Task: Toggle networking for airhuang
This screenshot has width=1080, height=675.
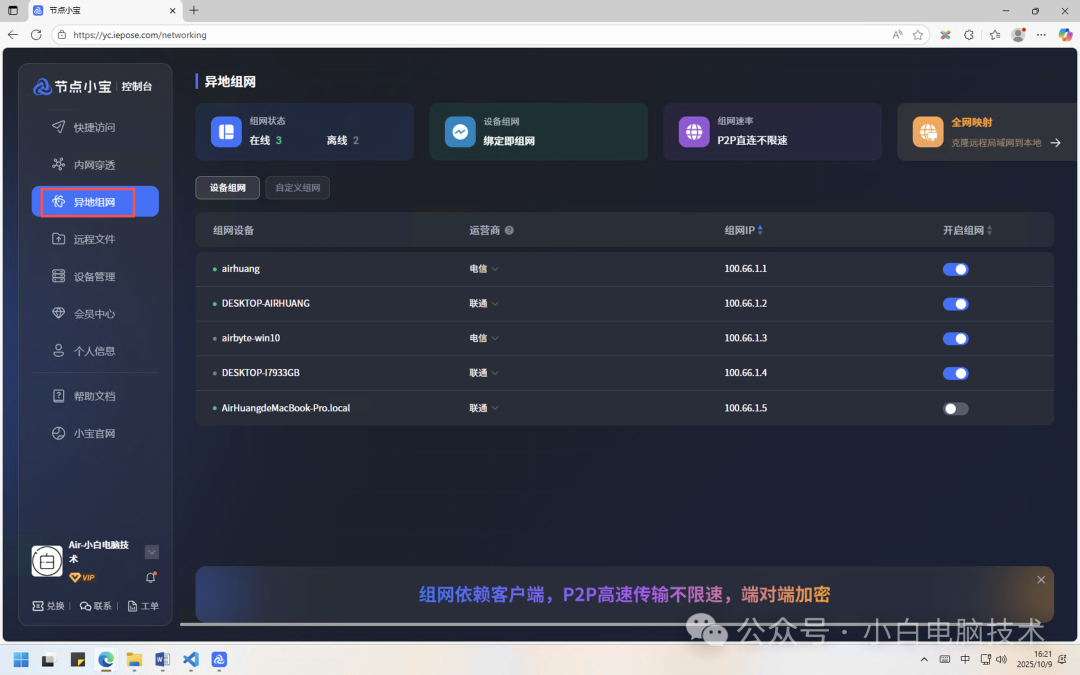Action: pos(955,269)
